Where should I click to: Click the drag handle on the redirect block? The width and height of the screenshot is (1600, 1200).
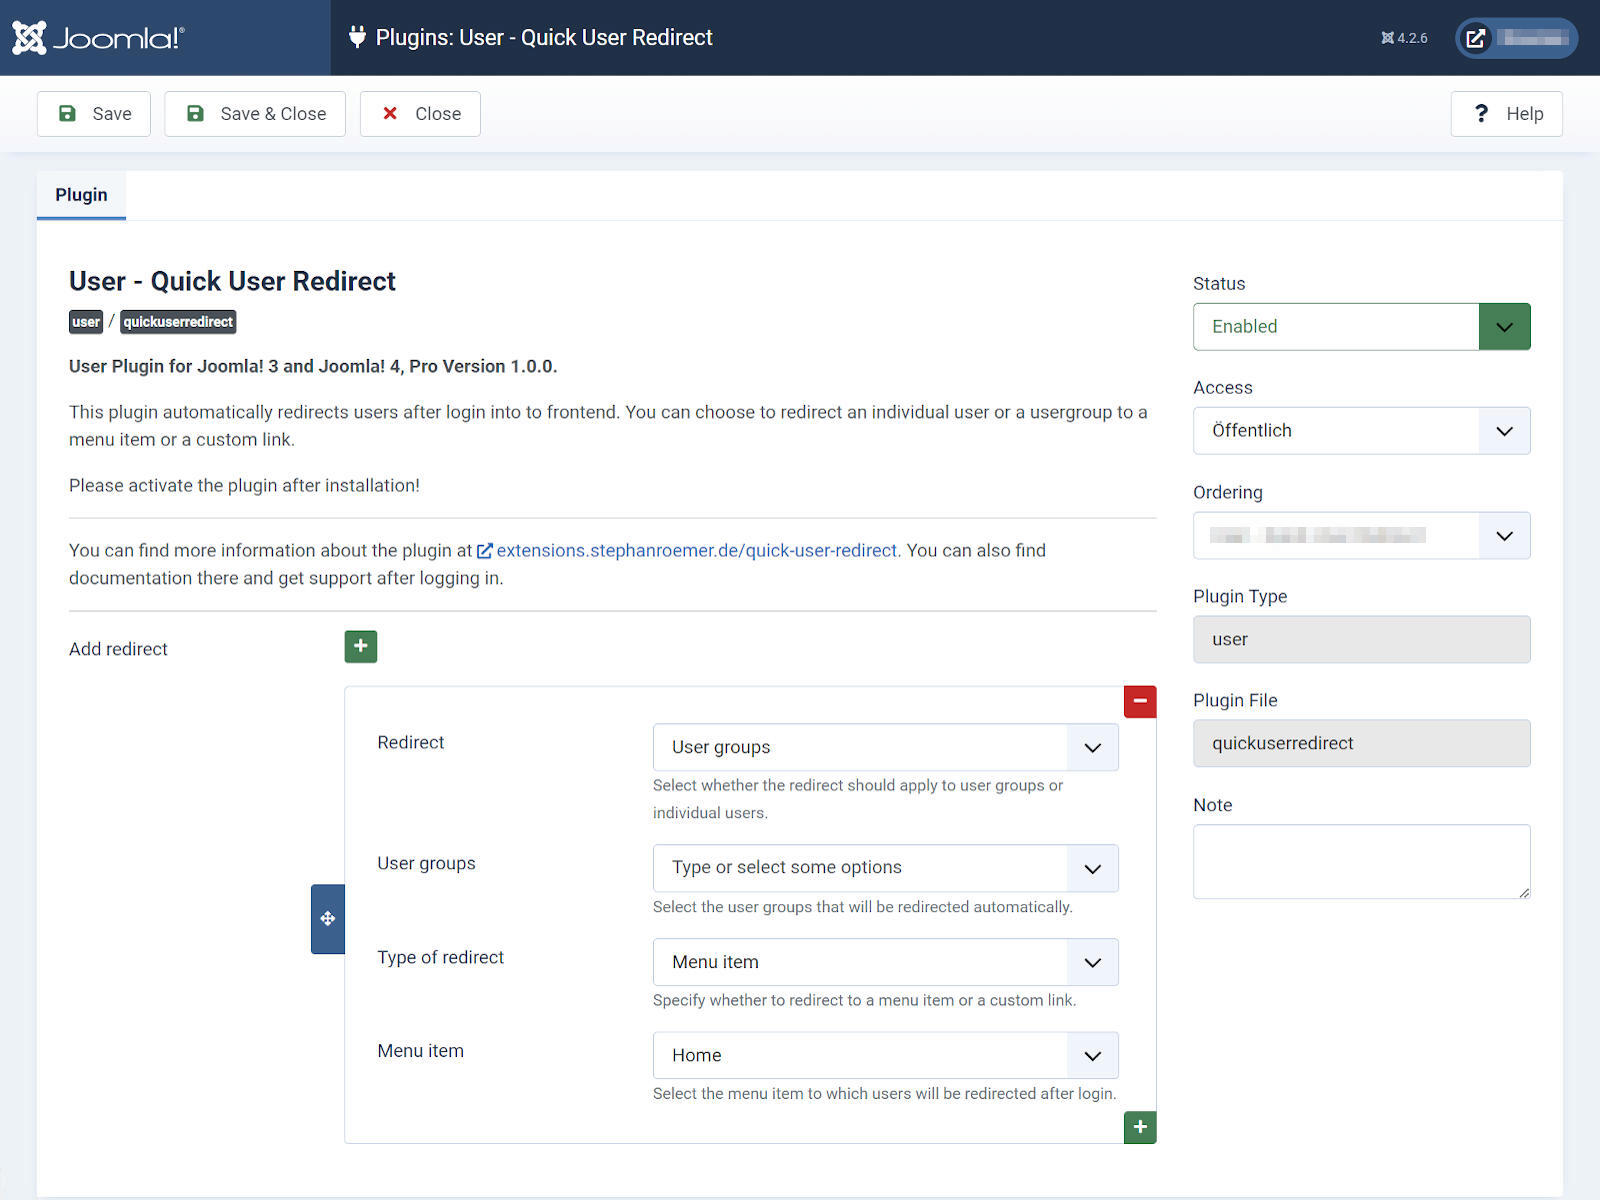point(327,918)
